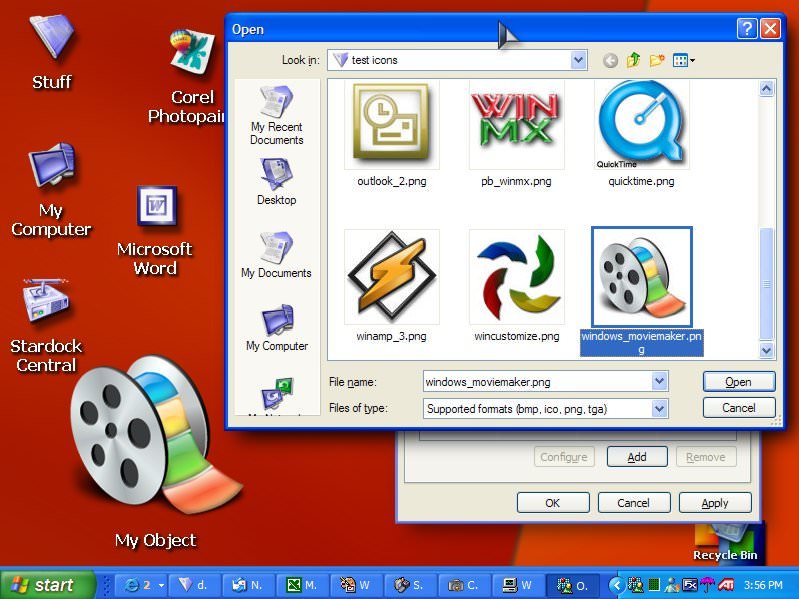Viewport: 799px width, 599px height.
Task: Switch to the 'M.' Excel taskbar button
Action: (303, 585)
